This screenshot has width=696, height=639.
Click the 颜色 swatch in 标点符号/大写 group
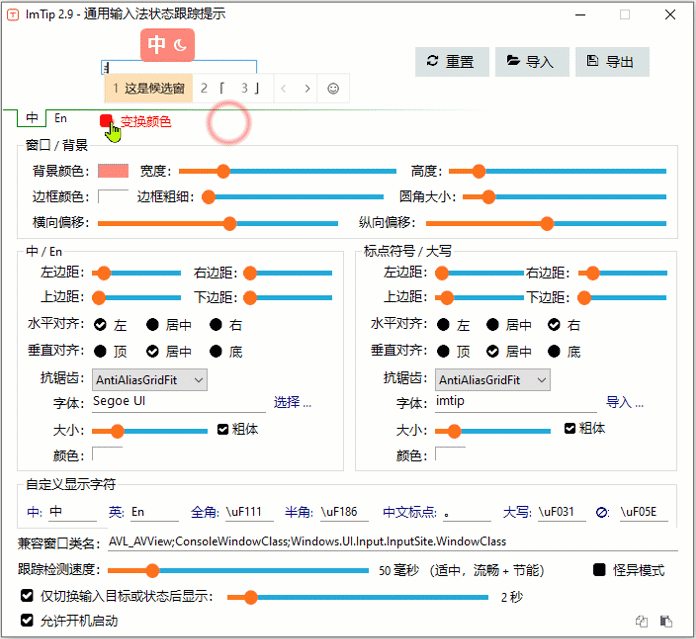[450, 454]
